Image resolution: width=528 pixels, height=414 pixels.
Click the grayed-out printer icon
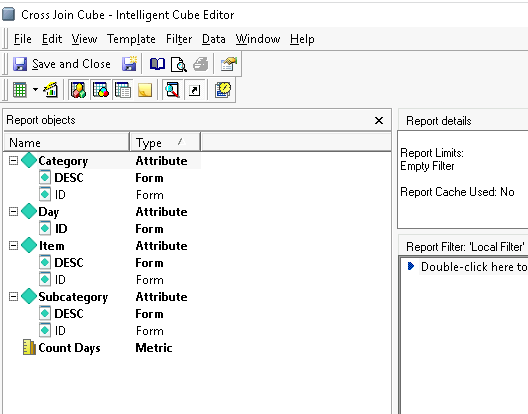coord(201,64)
